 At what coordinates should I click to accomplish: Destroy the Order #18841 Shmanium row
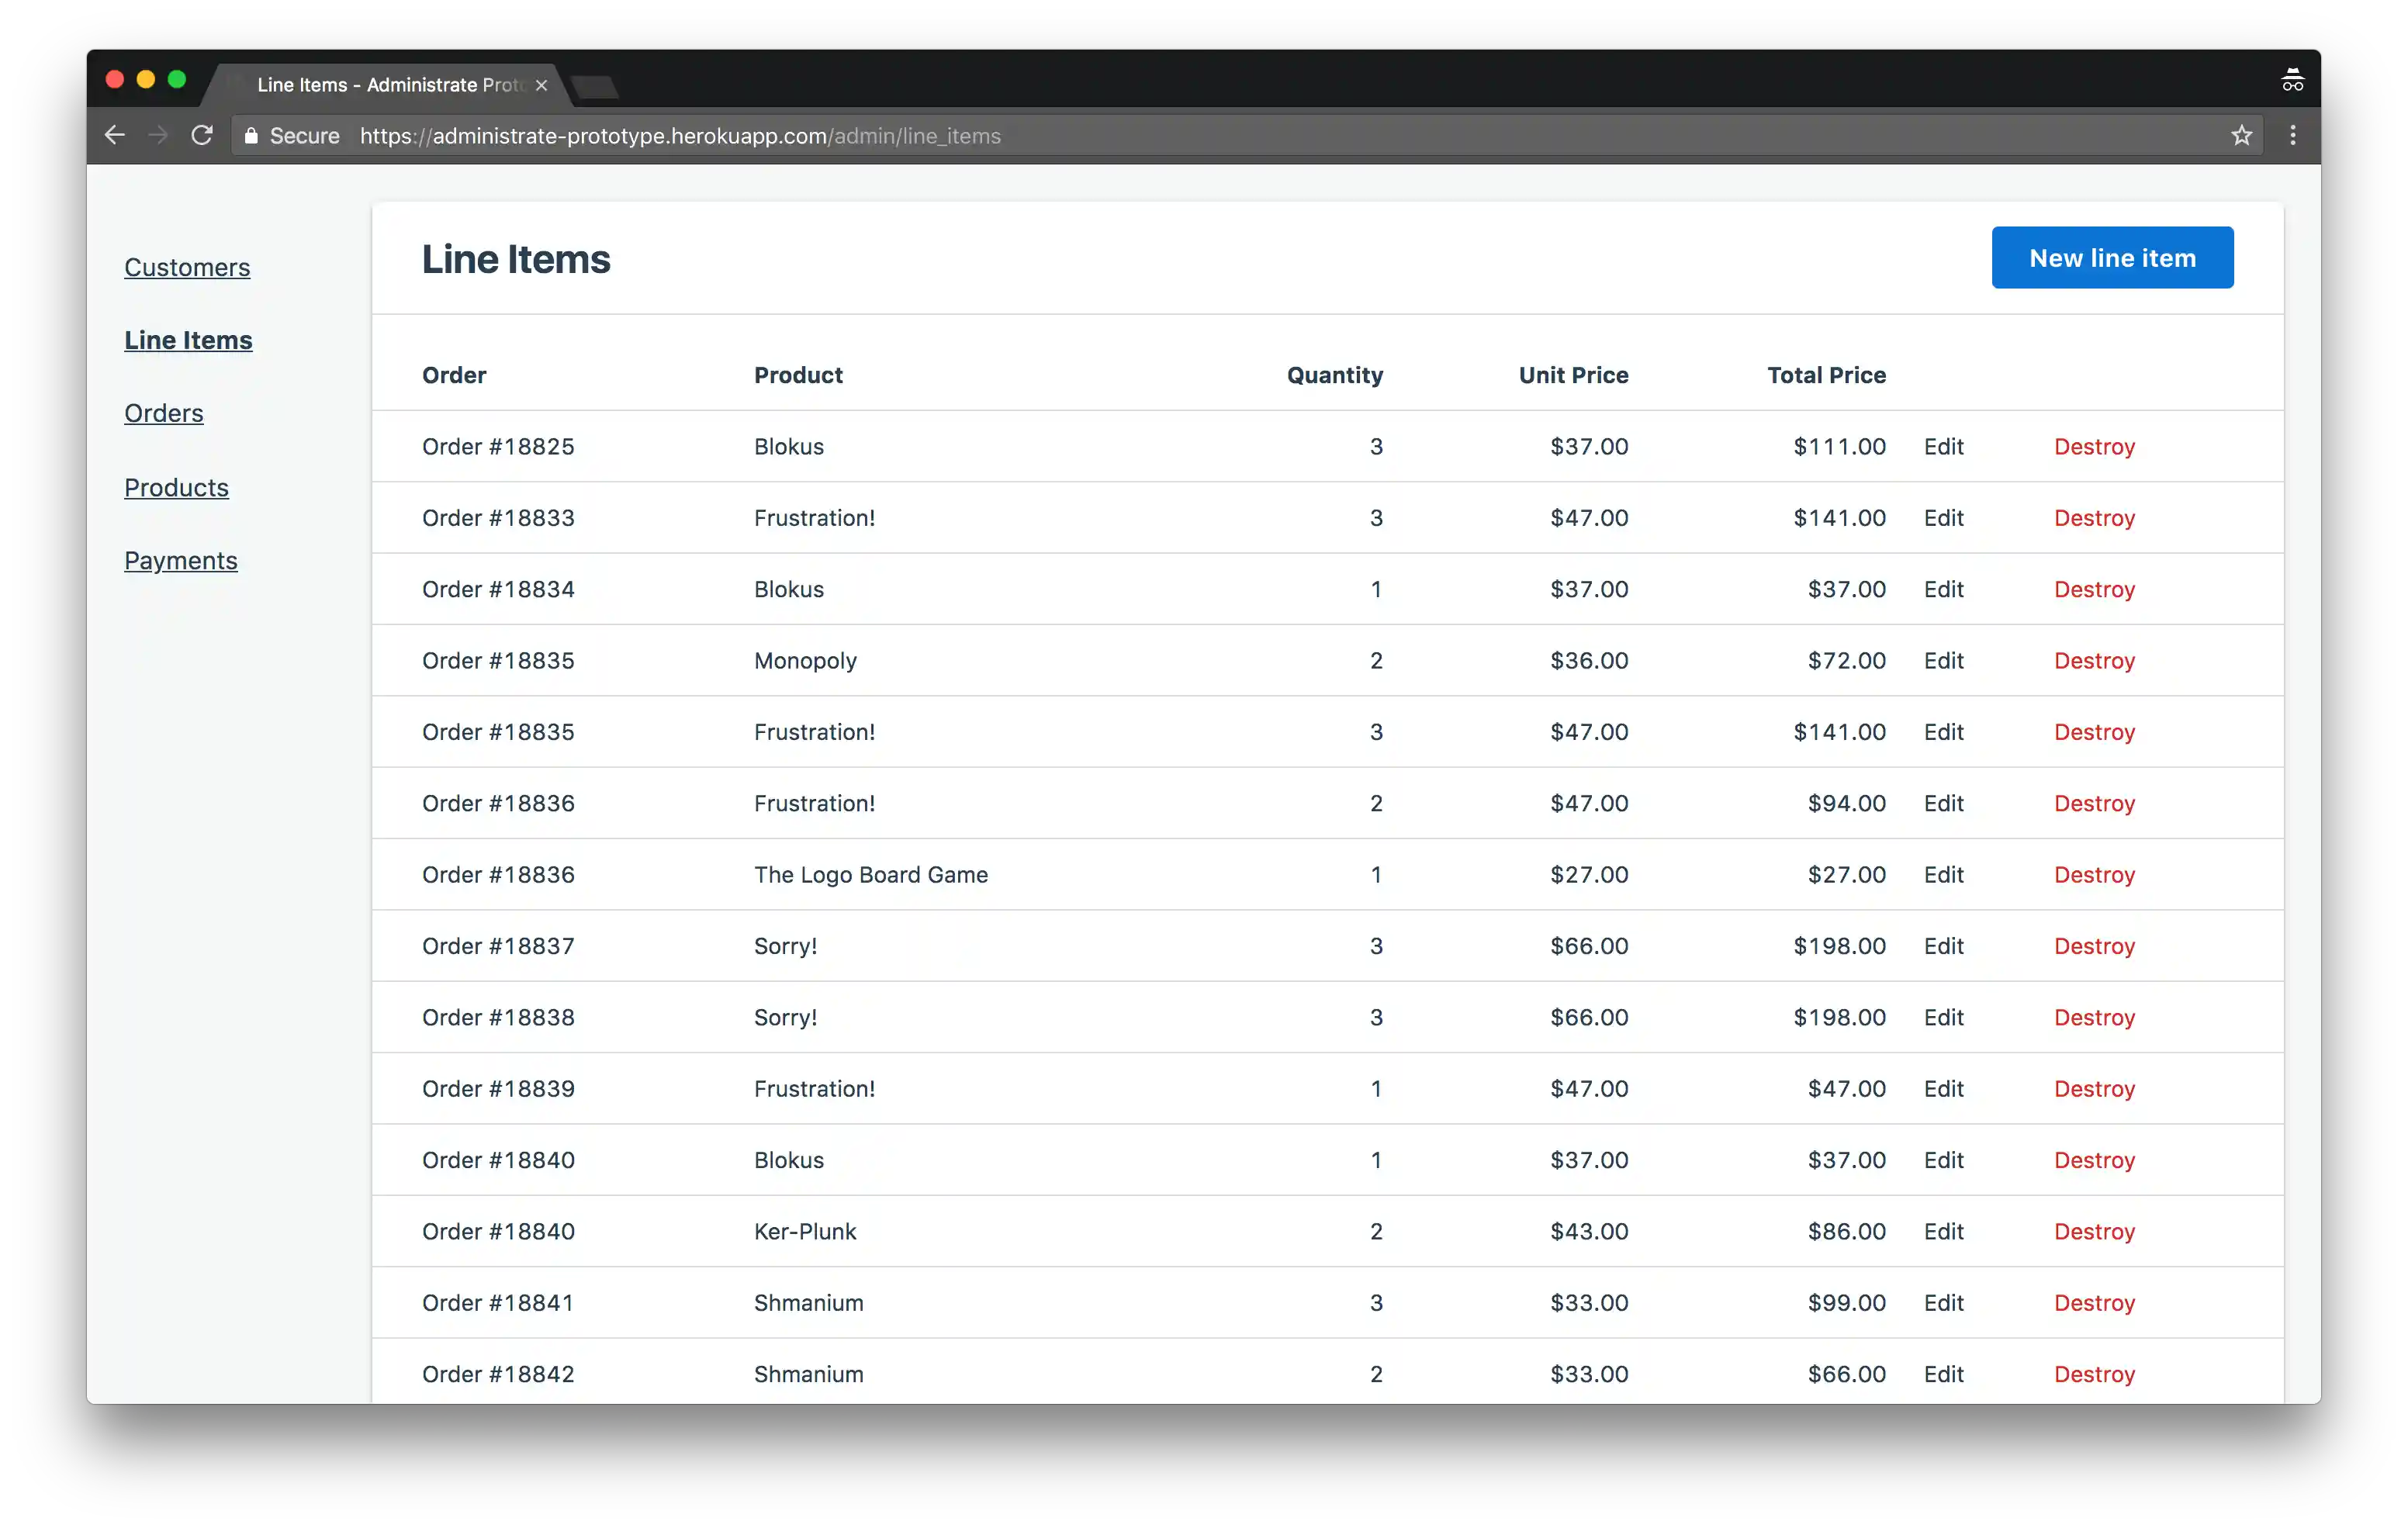[2094, 1302]
